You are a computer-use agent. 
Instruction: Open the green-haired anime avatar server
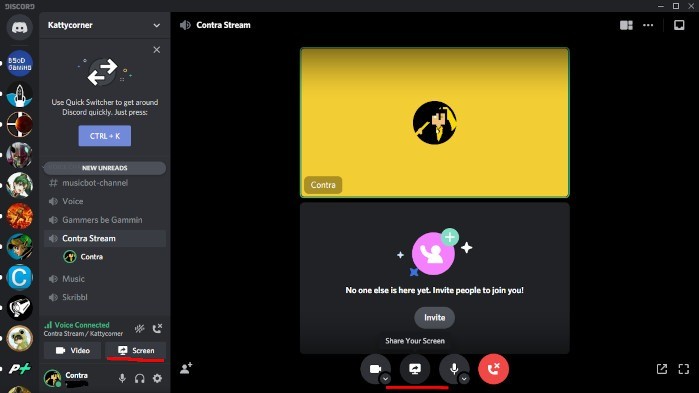coord(19,185)
